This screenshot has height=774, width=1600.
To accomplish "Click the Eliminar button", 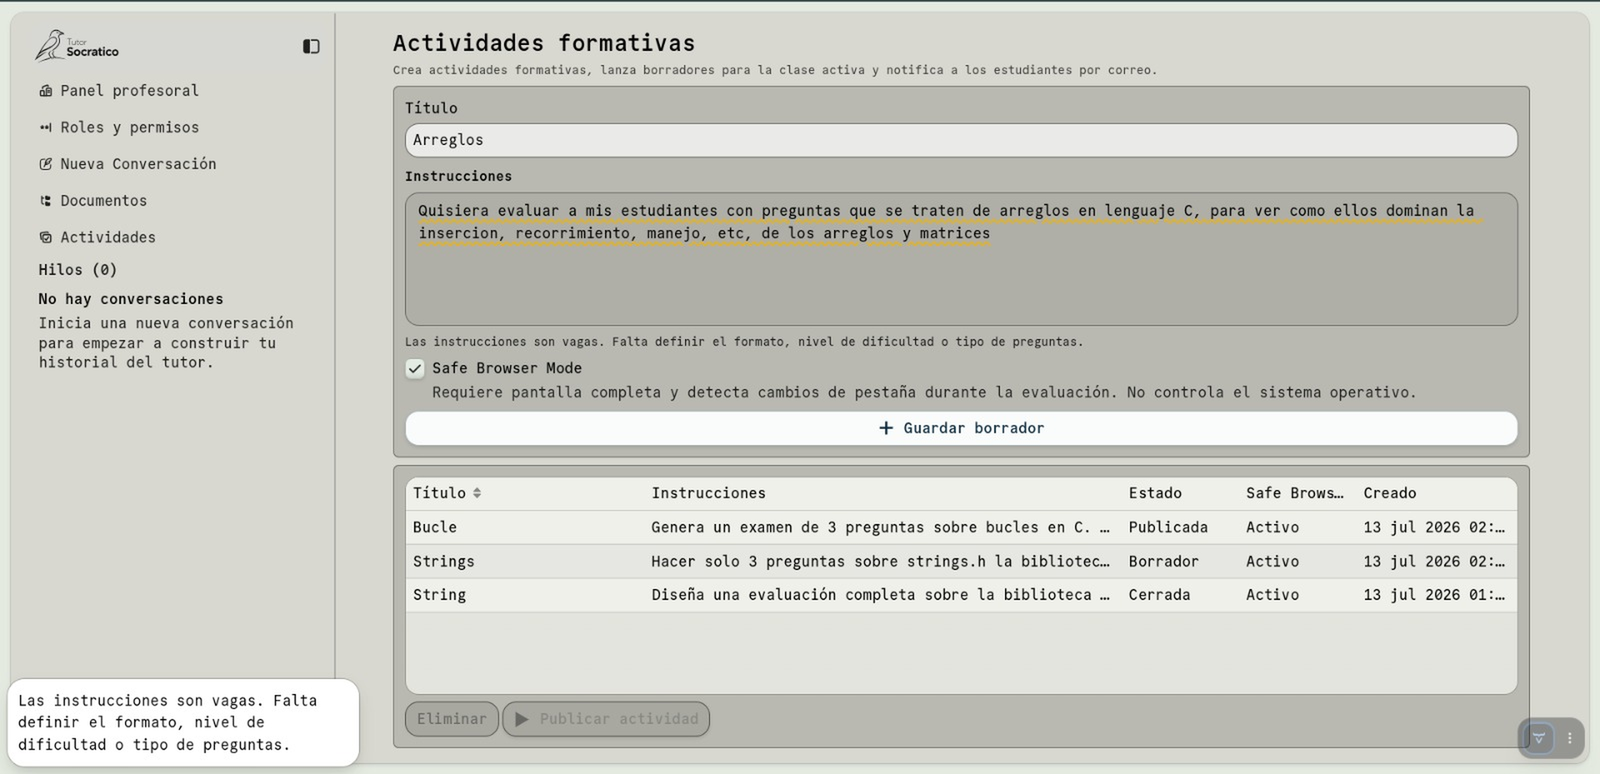I will point(452,719).
